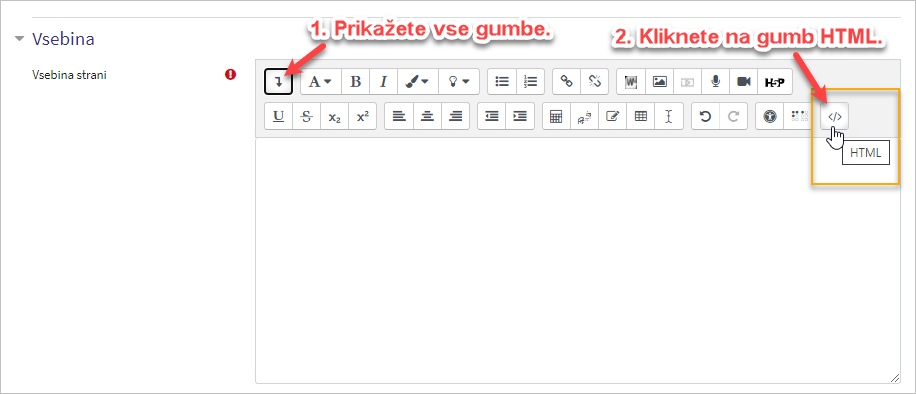Apply italic formatting
916x394 pixels.
383,81
